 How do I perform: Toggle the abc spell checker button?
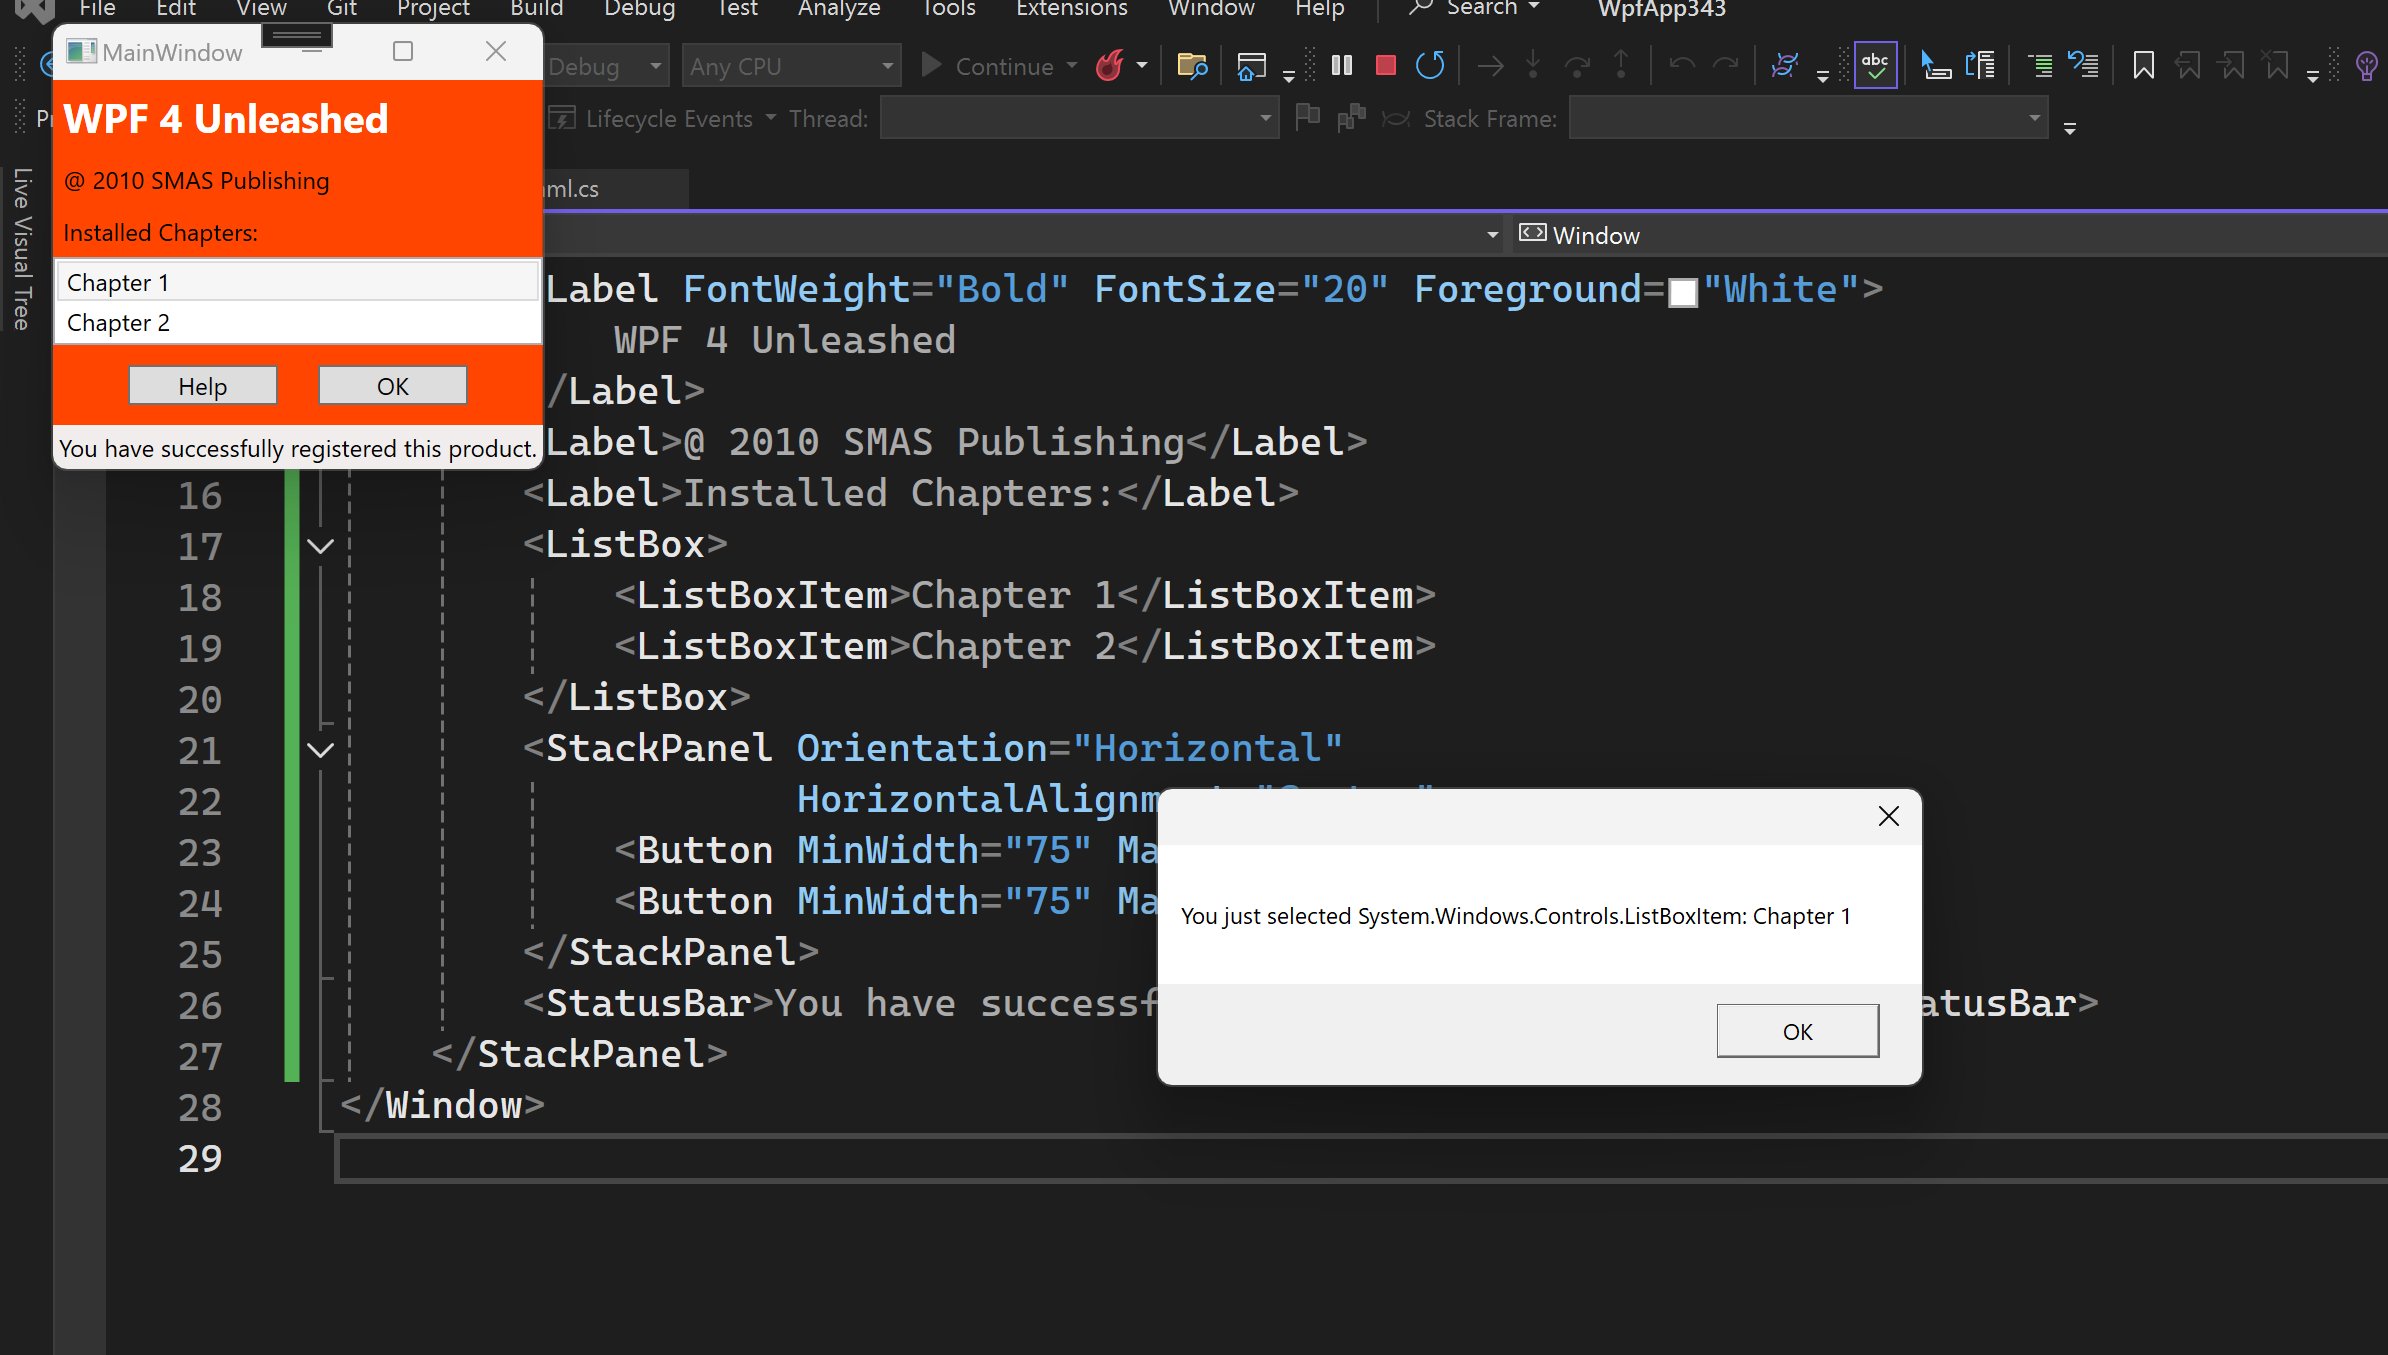click(1875, 66)
